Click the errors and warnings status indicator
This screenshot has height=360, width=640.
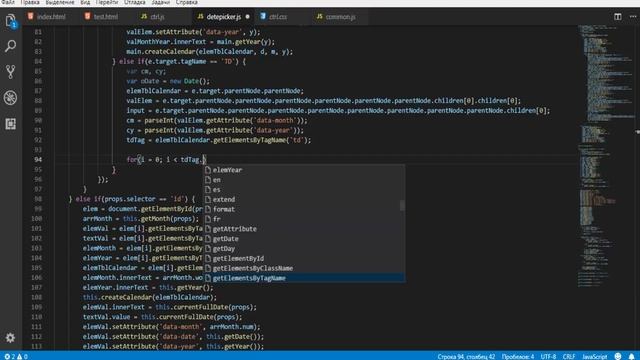tap(16, 356)
